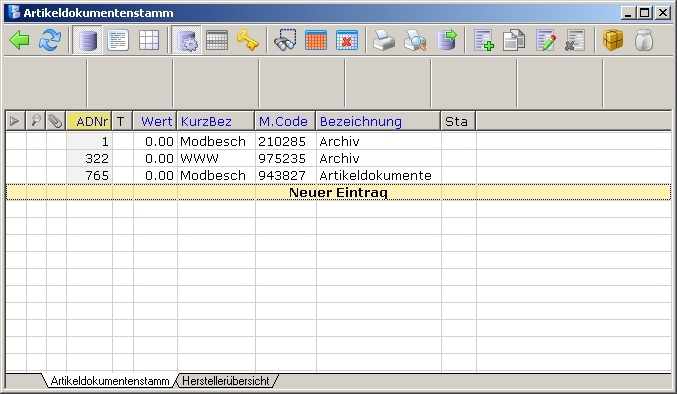Click M.Code value 210285

pos(282,141)
